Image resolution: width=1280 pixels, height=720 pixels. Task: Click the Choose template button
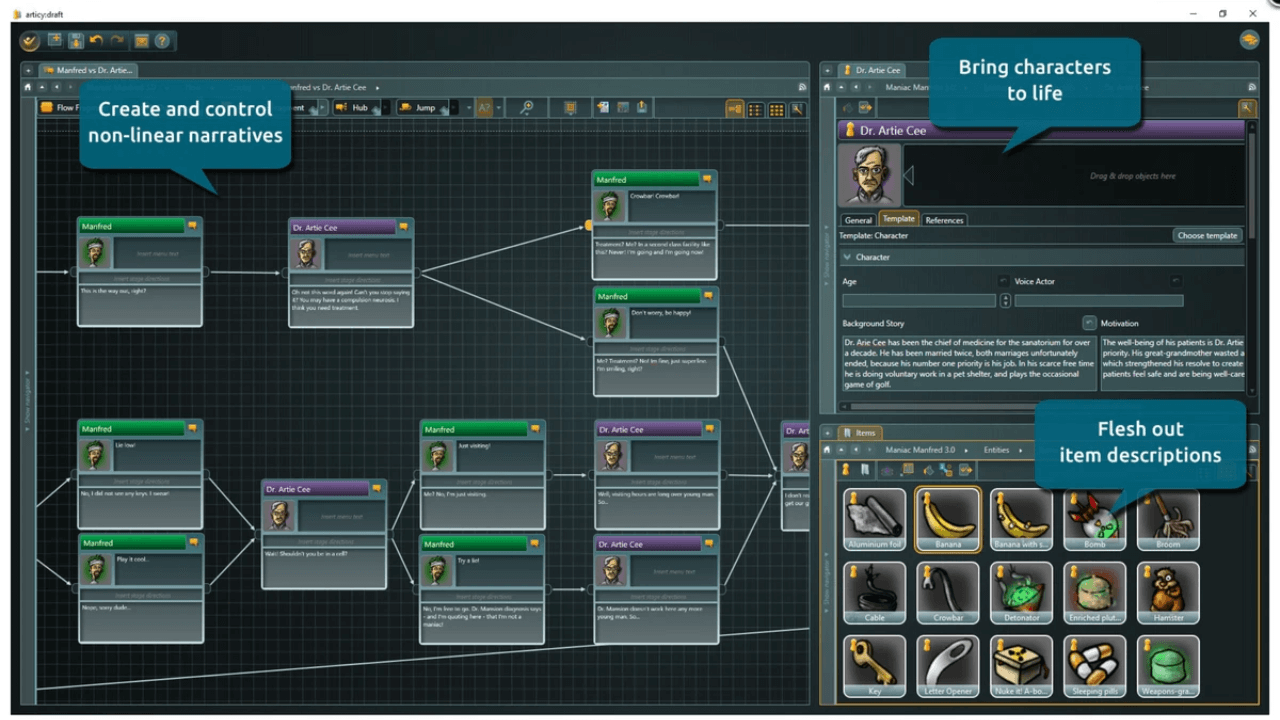[1207, 235]
